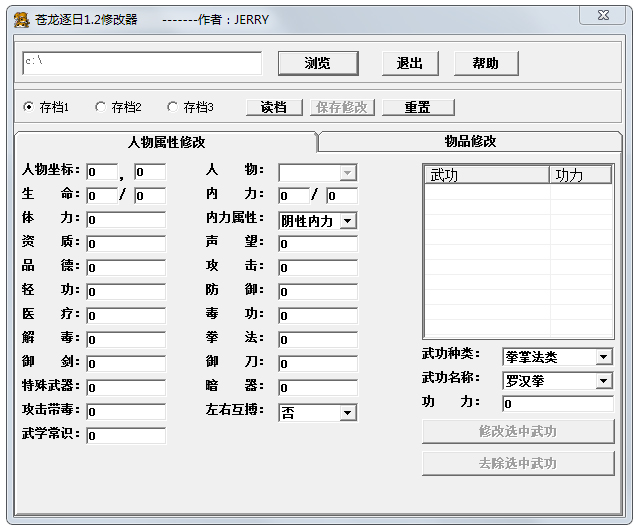Screen dimensions: 638x529
Task: Expand the 武功种类 combo box
Action: (x=603, y=357)
